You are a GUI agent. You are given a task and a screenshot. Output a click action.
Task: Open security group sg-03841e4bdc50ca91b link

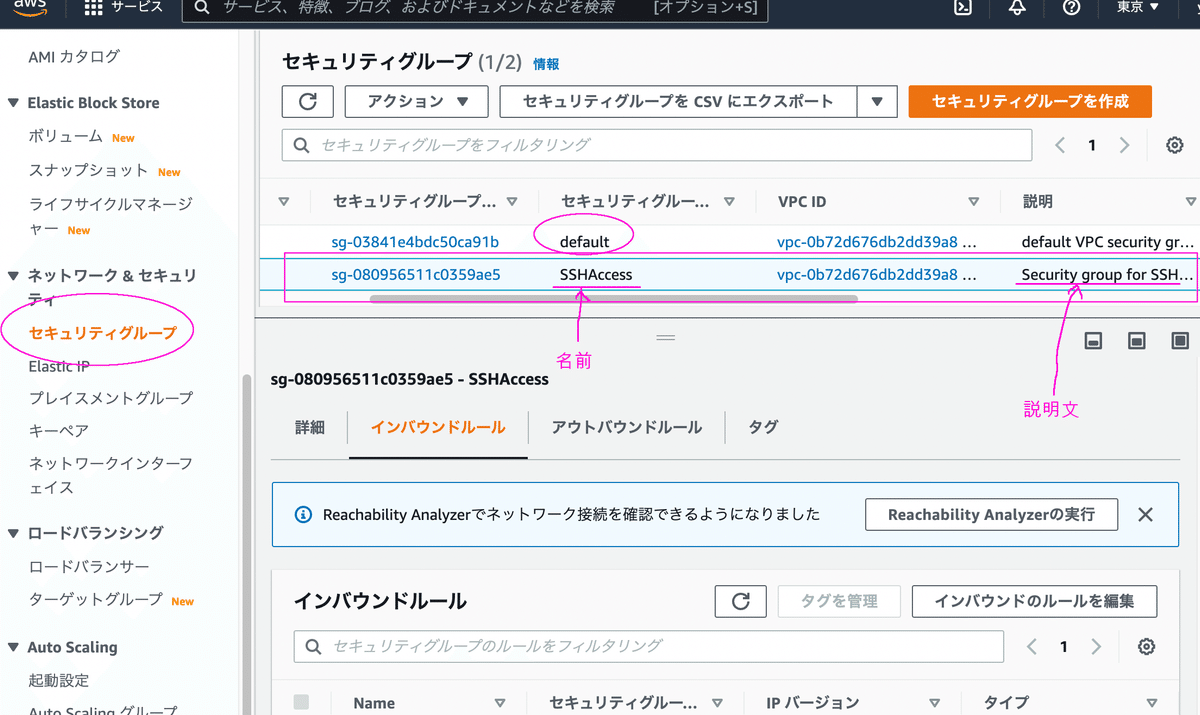pos(415,242)
